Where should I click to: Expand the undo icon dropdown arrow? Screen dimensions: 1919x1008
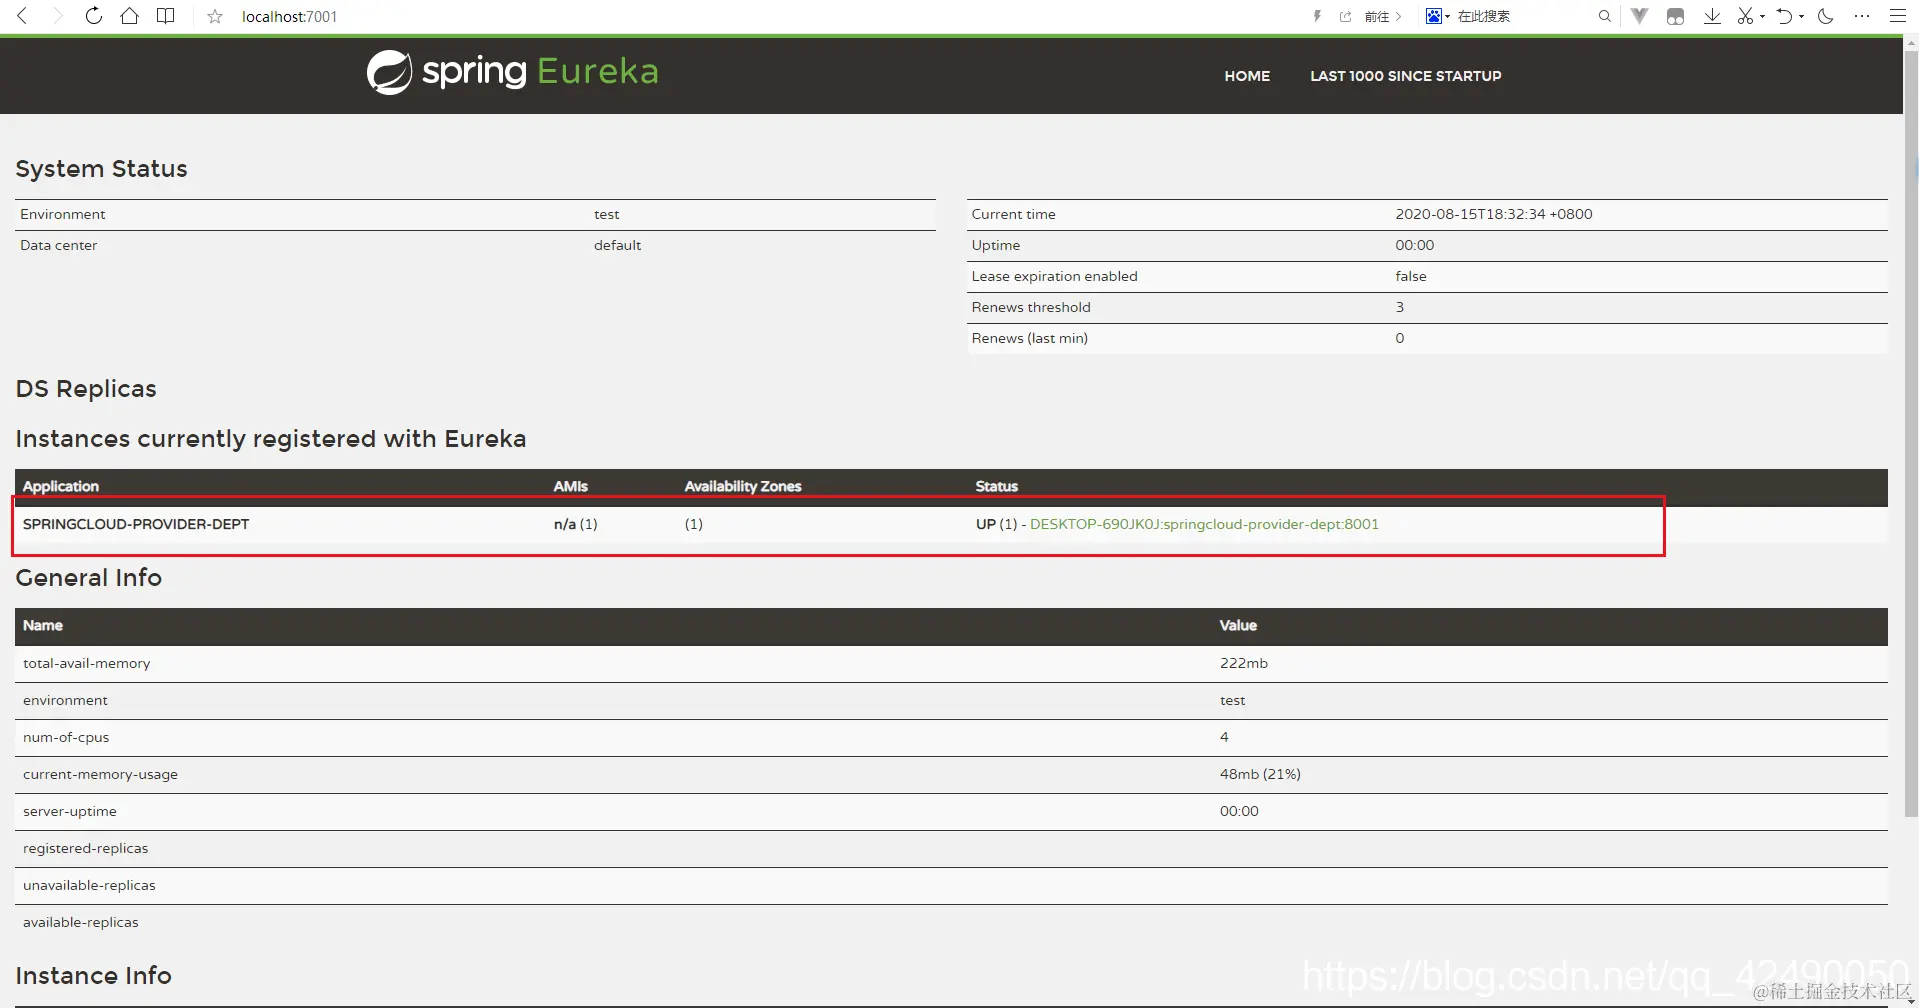pyautogui.click(x=1801, y=16)
